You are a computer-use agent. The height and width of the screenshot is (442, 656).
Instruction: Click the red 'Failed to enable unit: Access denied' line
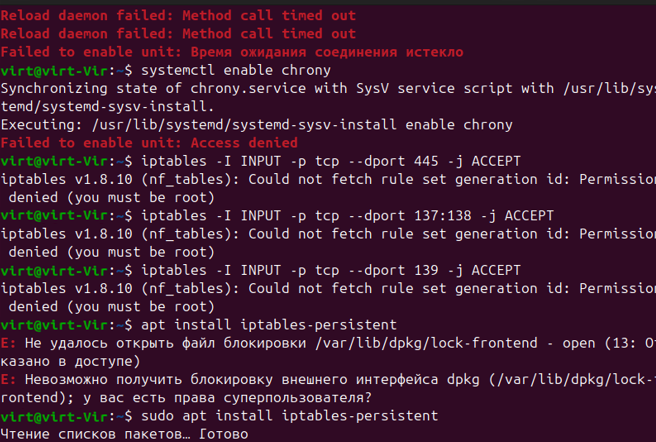click(x=149, y=143)
